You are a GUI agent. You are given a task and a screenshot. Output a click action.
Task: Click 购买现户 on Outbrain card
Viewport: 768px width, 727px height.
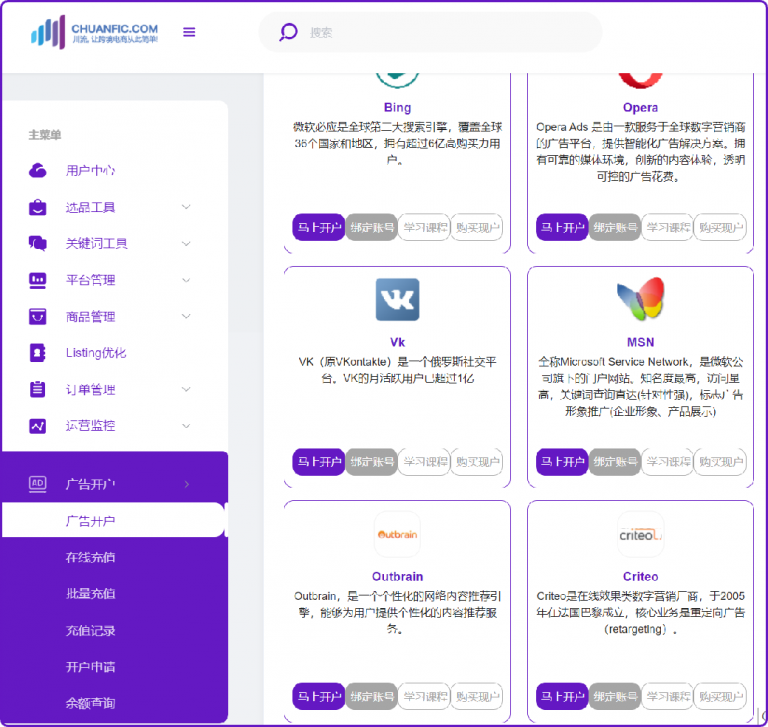point(477,696)
